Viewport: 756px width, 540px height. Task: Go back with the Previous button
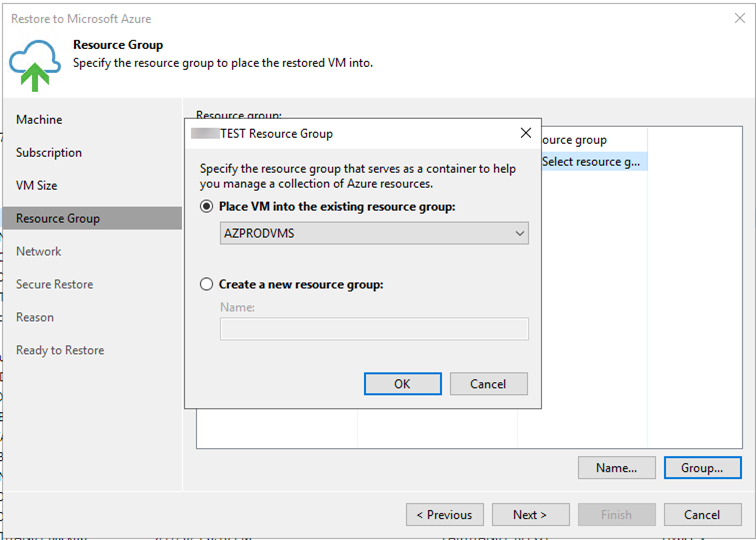(445, 514)
